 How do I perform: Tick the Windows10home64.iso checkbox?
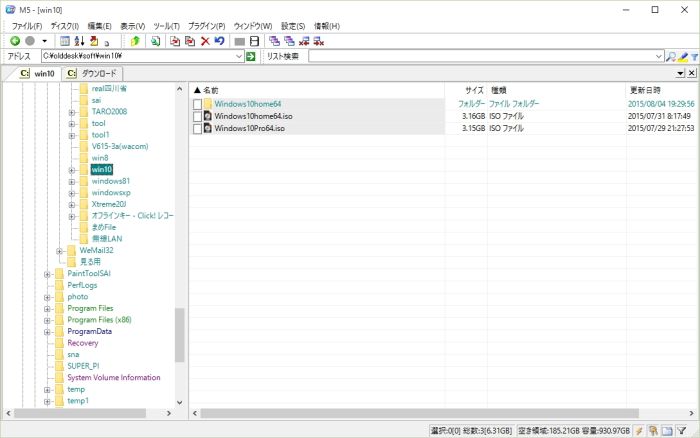[197, 116]
